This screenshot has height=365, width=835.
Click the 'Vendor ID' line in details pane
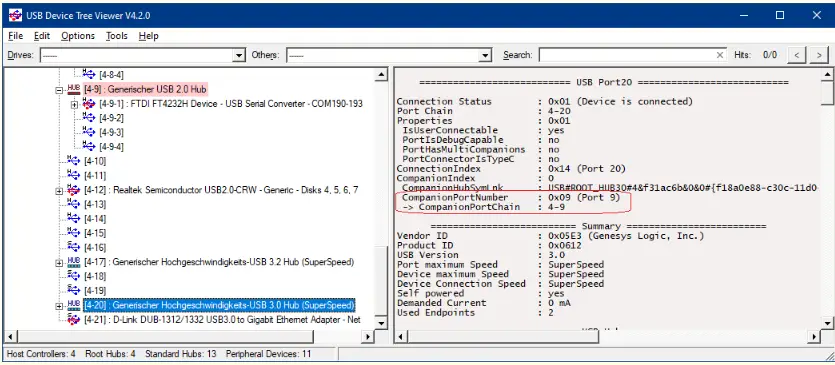(551, 236)
